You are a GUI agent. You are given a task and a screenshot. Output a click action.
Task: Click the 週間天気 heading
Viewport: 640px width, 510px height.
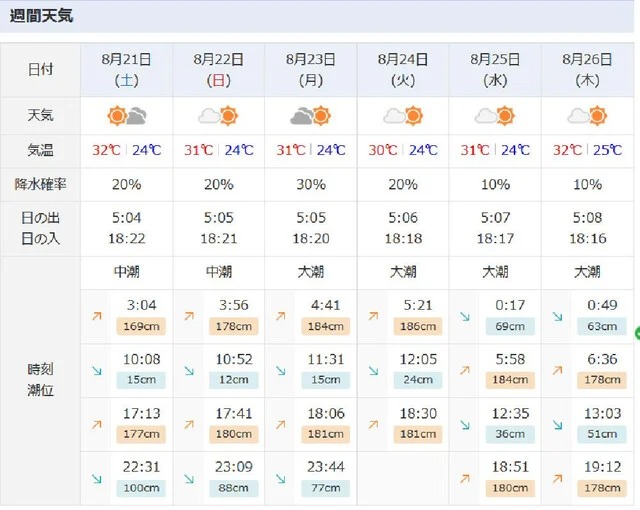41,16
